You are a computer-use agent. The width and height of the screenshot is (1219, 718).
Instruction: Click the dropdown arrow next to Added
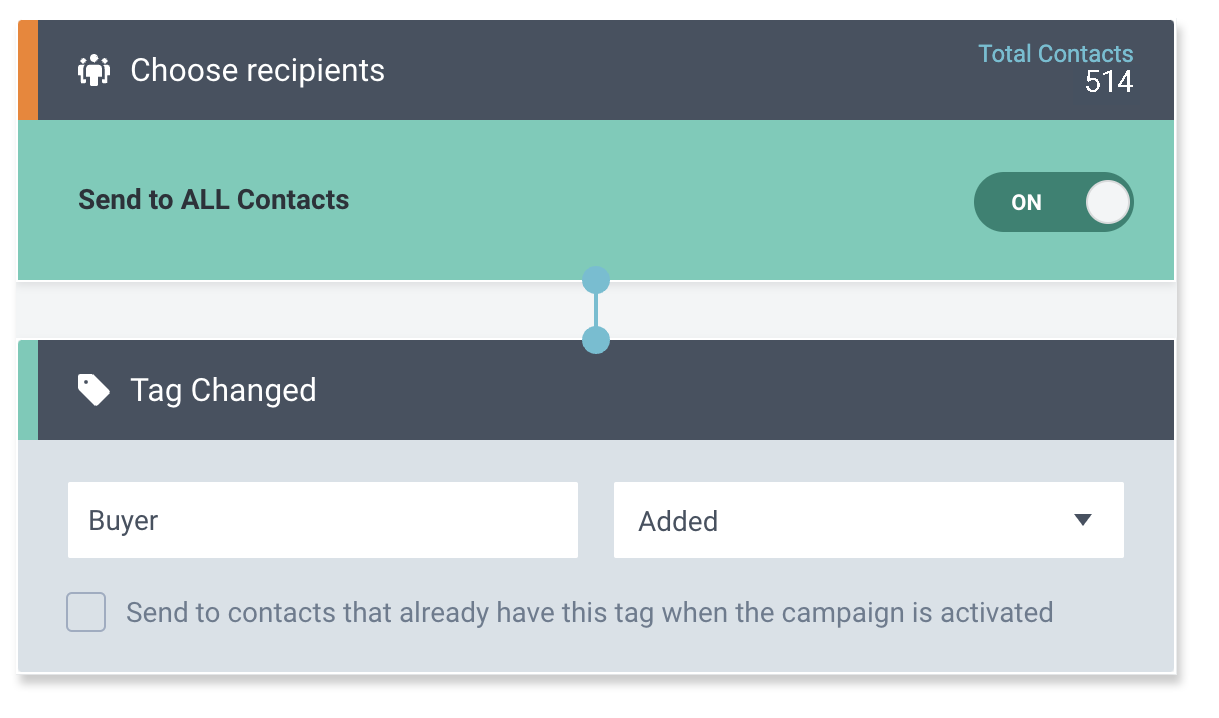point(1082,520)
